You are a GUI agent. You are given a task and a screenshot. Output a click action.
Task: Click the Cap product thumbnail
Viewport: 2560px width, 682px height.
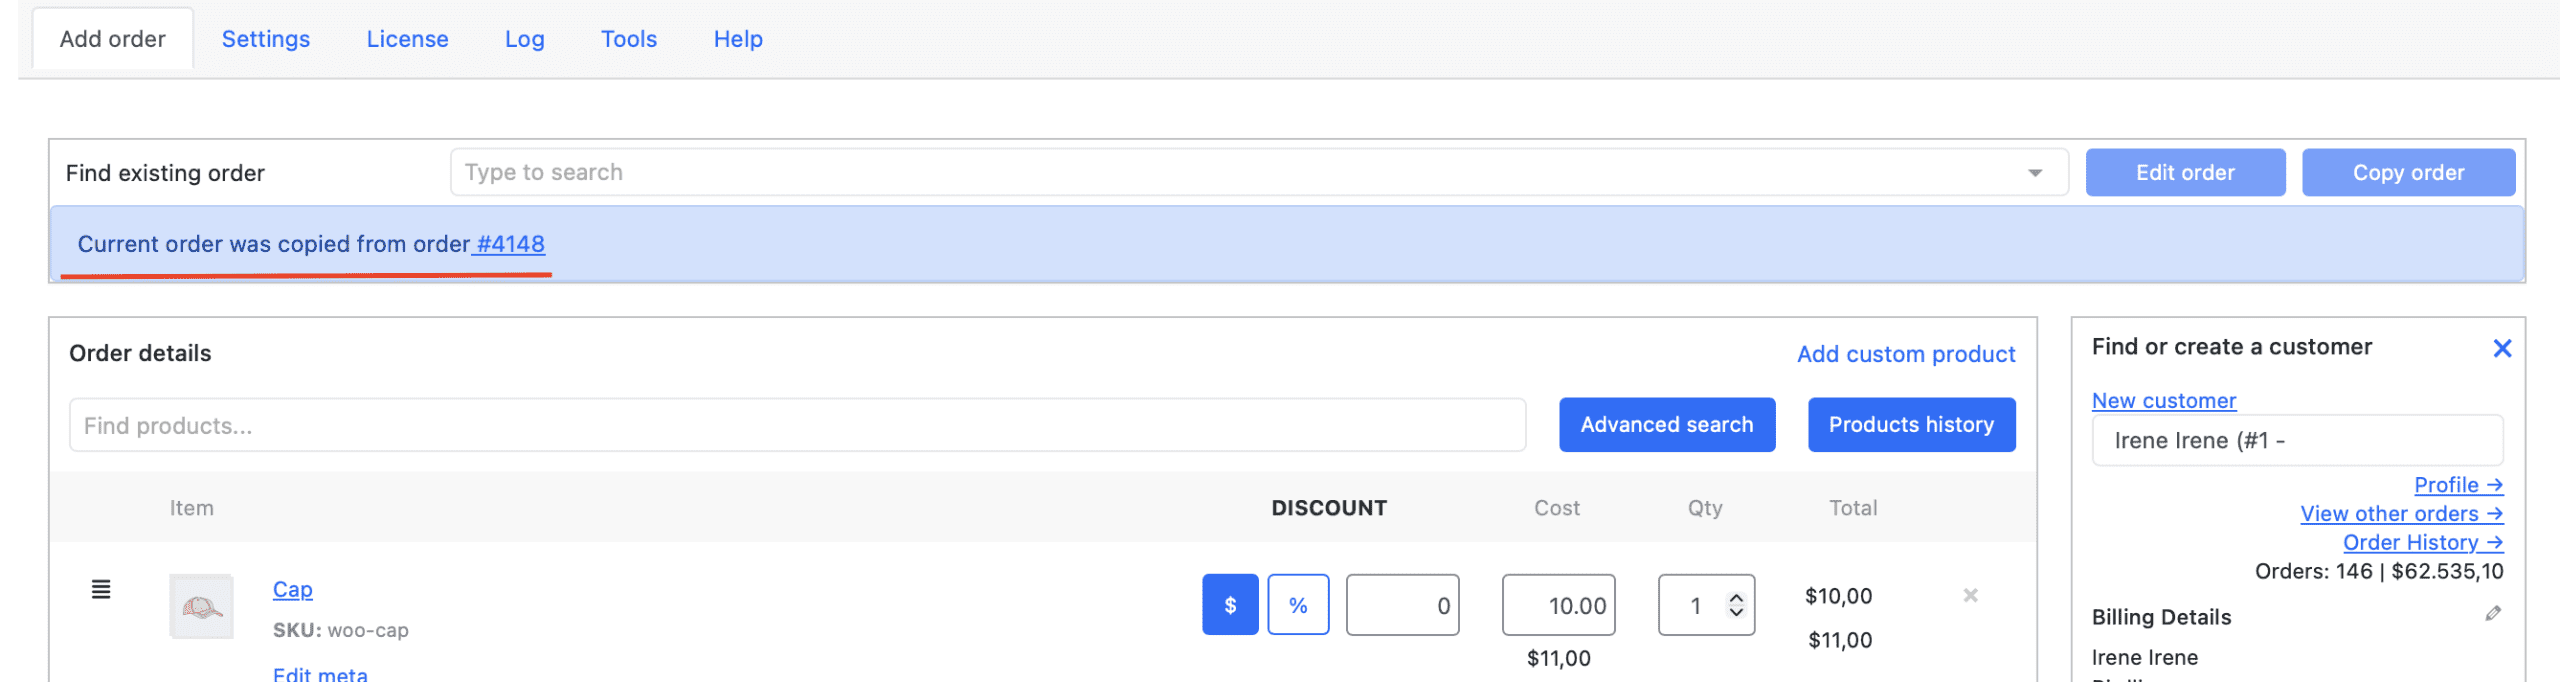201,606
